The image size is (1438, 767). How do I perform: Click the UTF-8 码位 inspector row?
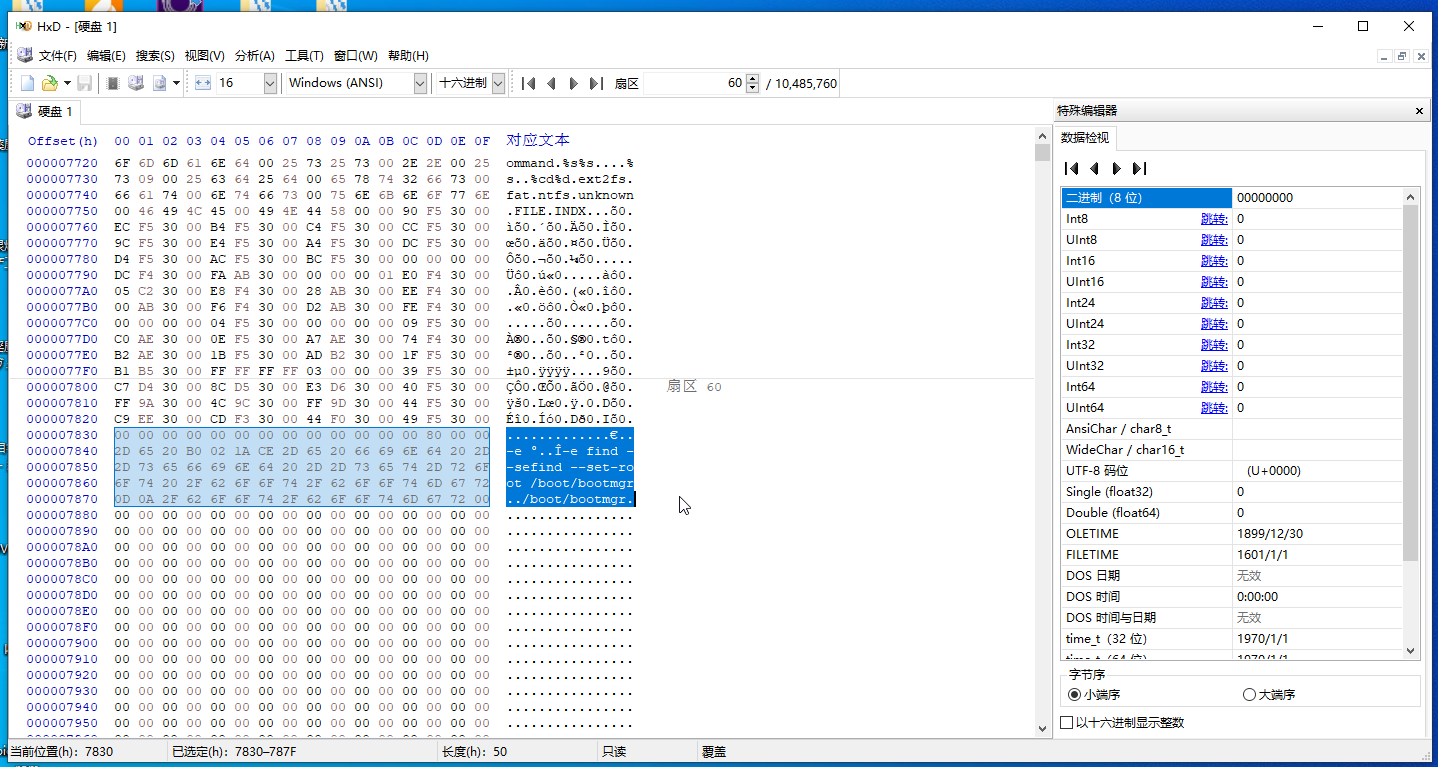[x=1232, y=471]
